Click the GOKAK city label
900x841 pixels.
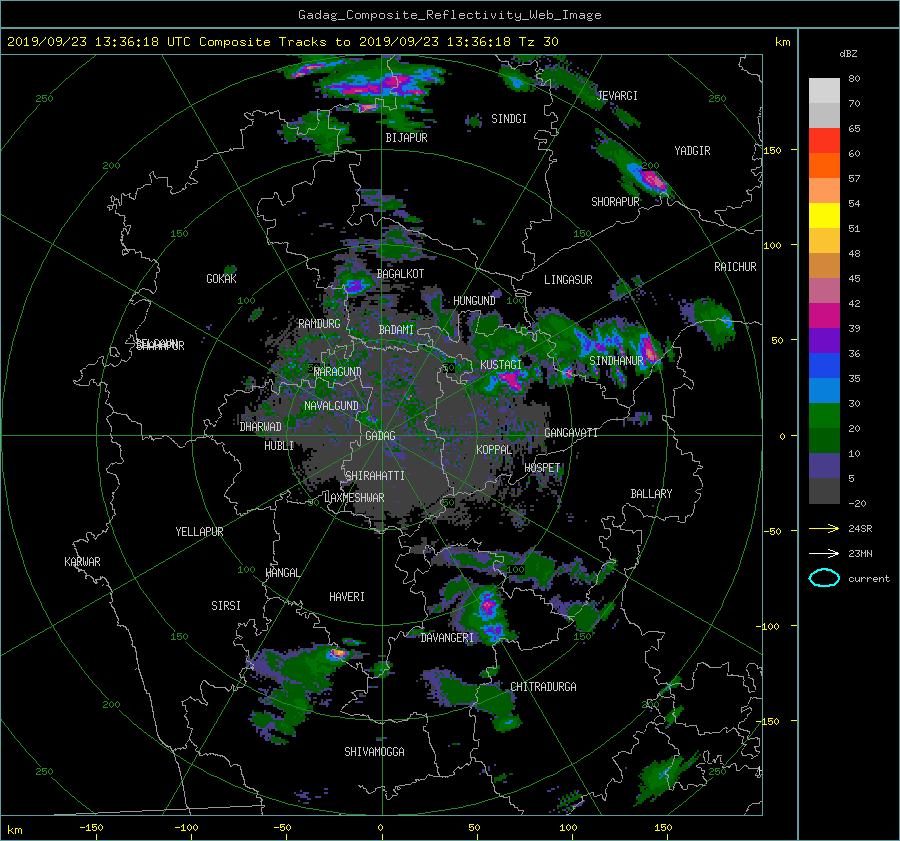pos(222,279)
